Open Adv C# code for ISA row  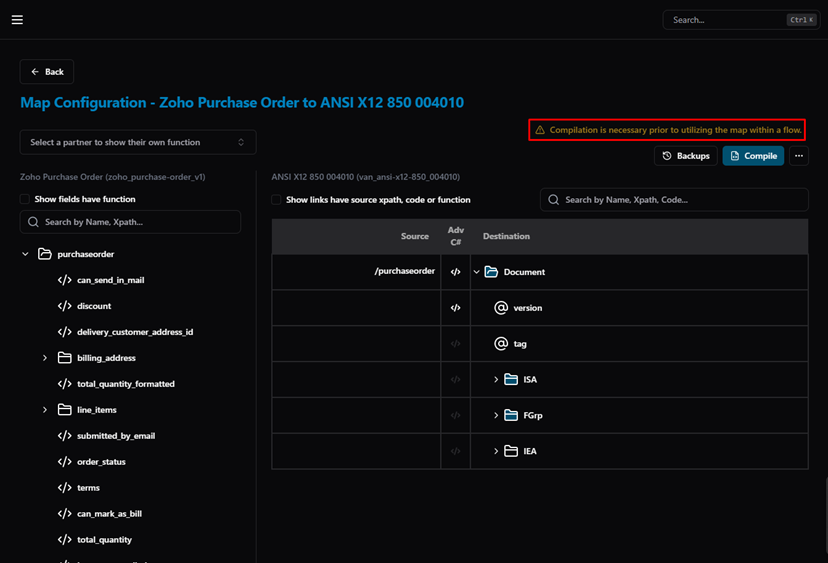tap(455, 380)
